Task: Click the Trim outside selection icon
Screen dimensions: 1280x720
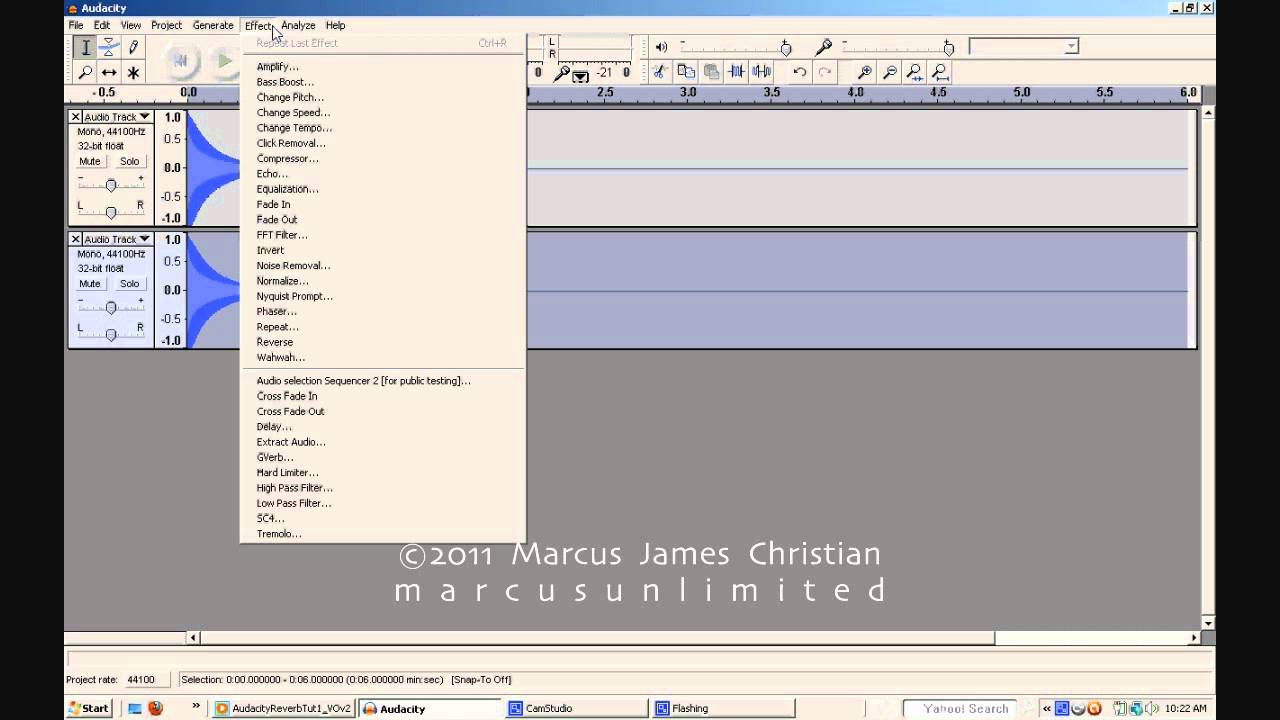Action: (736, 72)
